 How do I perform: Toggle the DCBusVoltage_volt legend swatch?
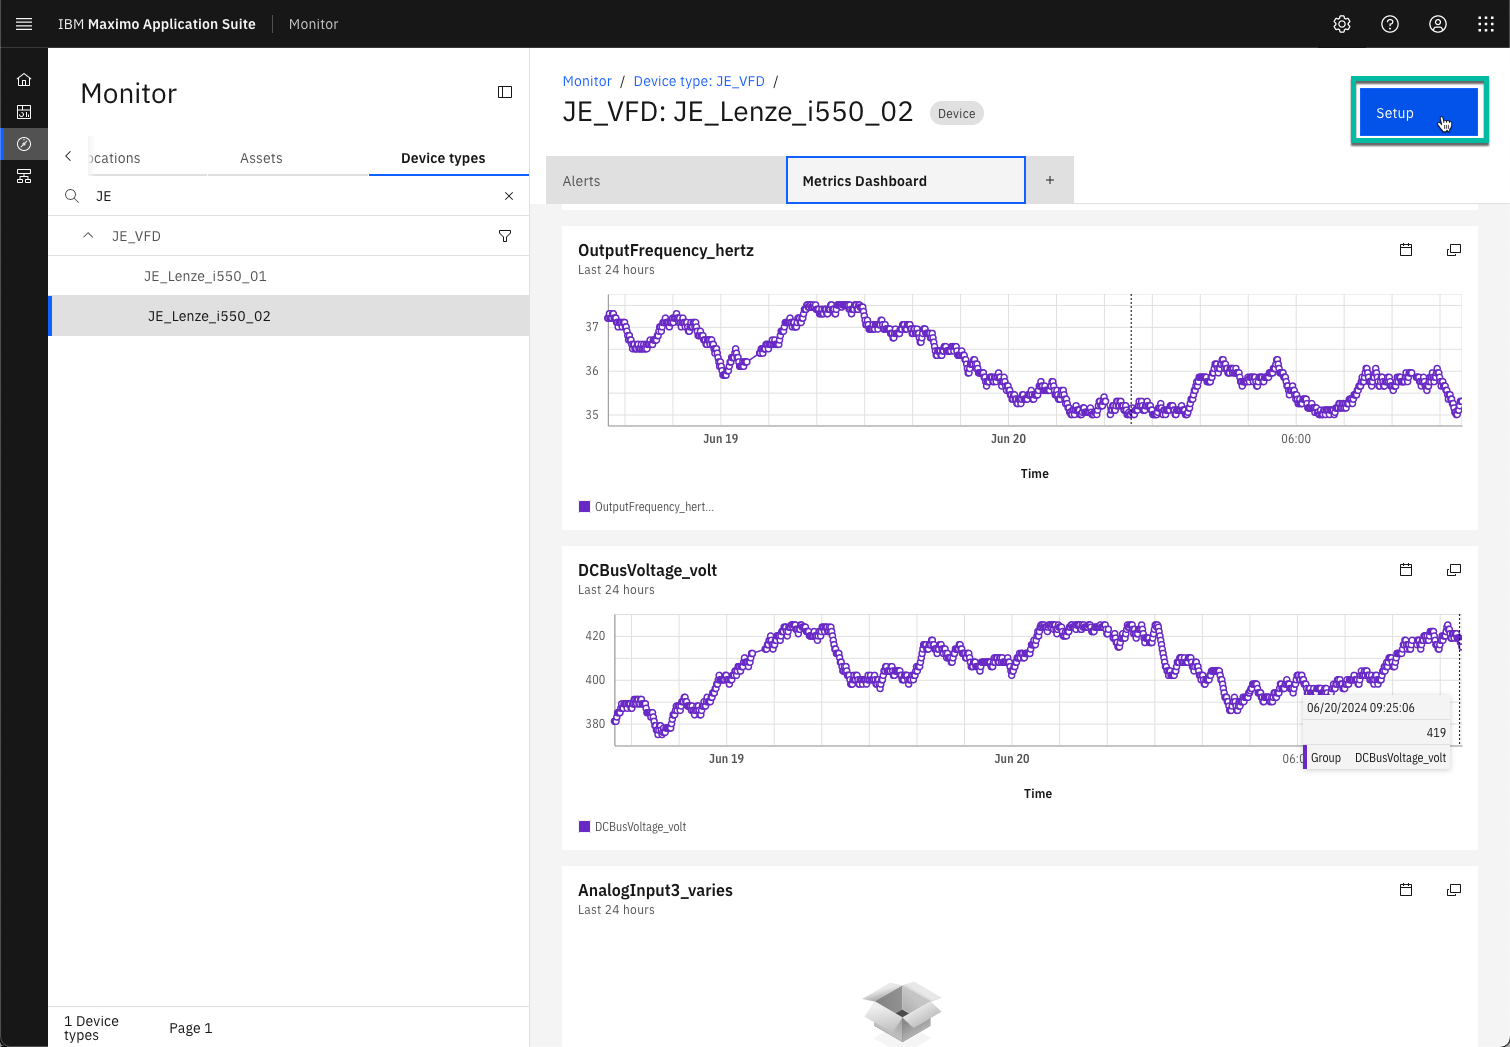pos(584,827)
